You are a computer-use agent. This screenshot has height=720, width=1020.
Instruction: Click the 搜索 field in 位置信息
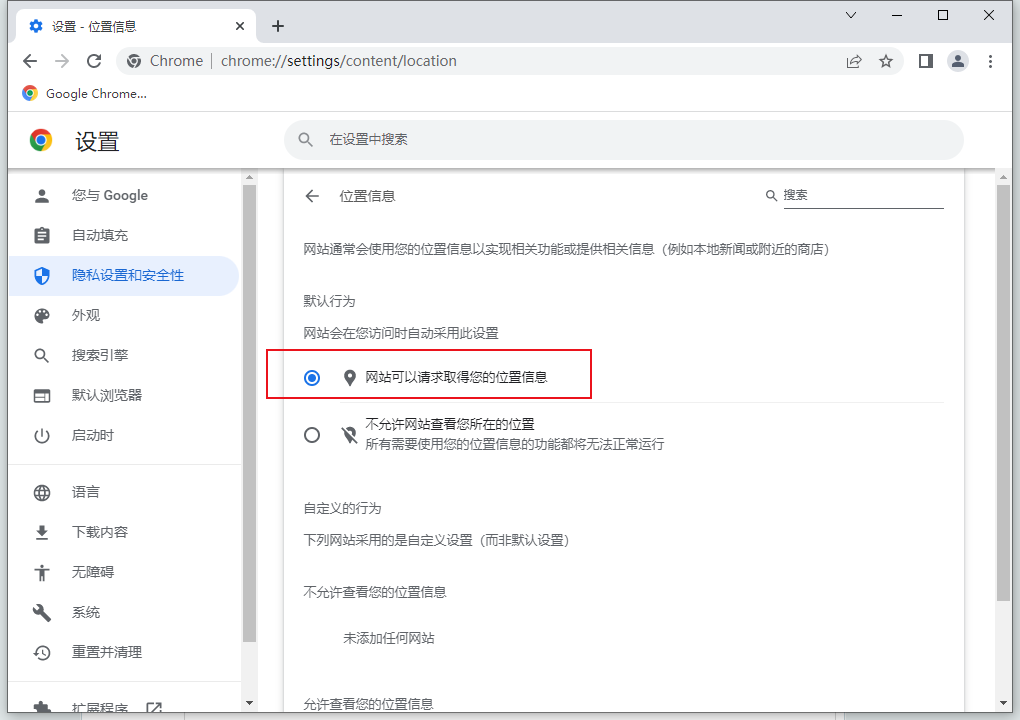pos(863,195)
